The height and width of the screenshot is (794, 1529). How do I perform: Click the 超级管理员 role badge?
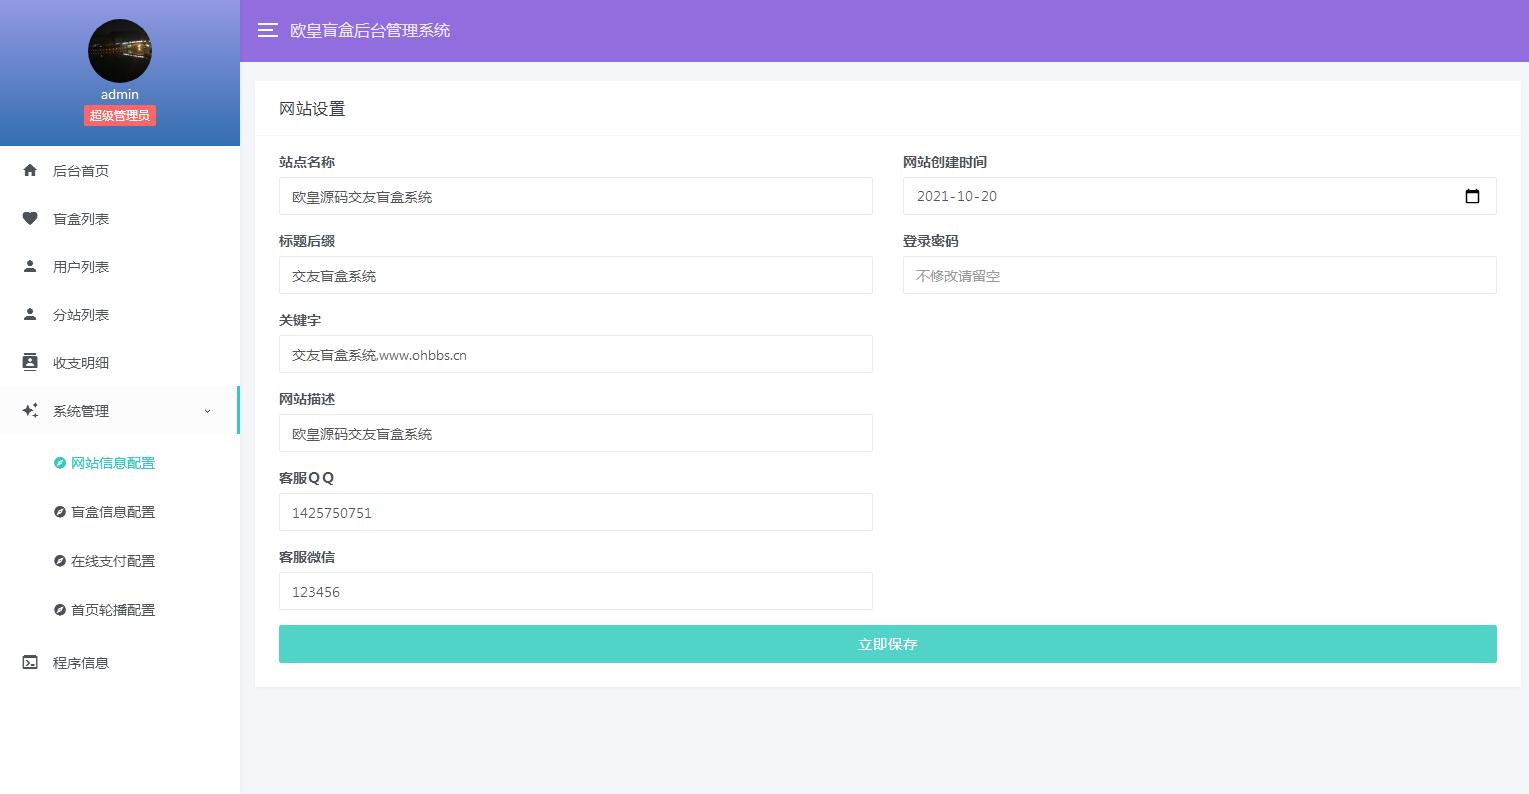120,116
